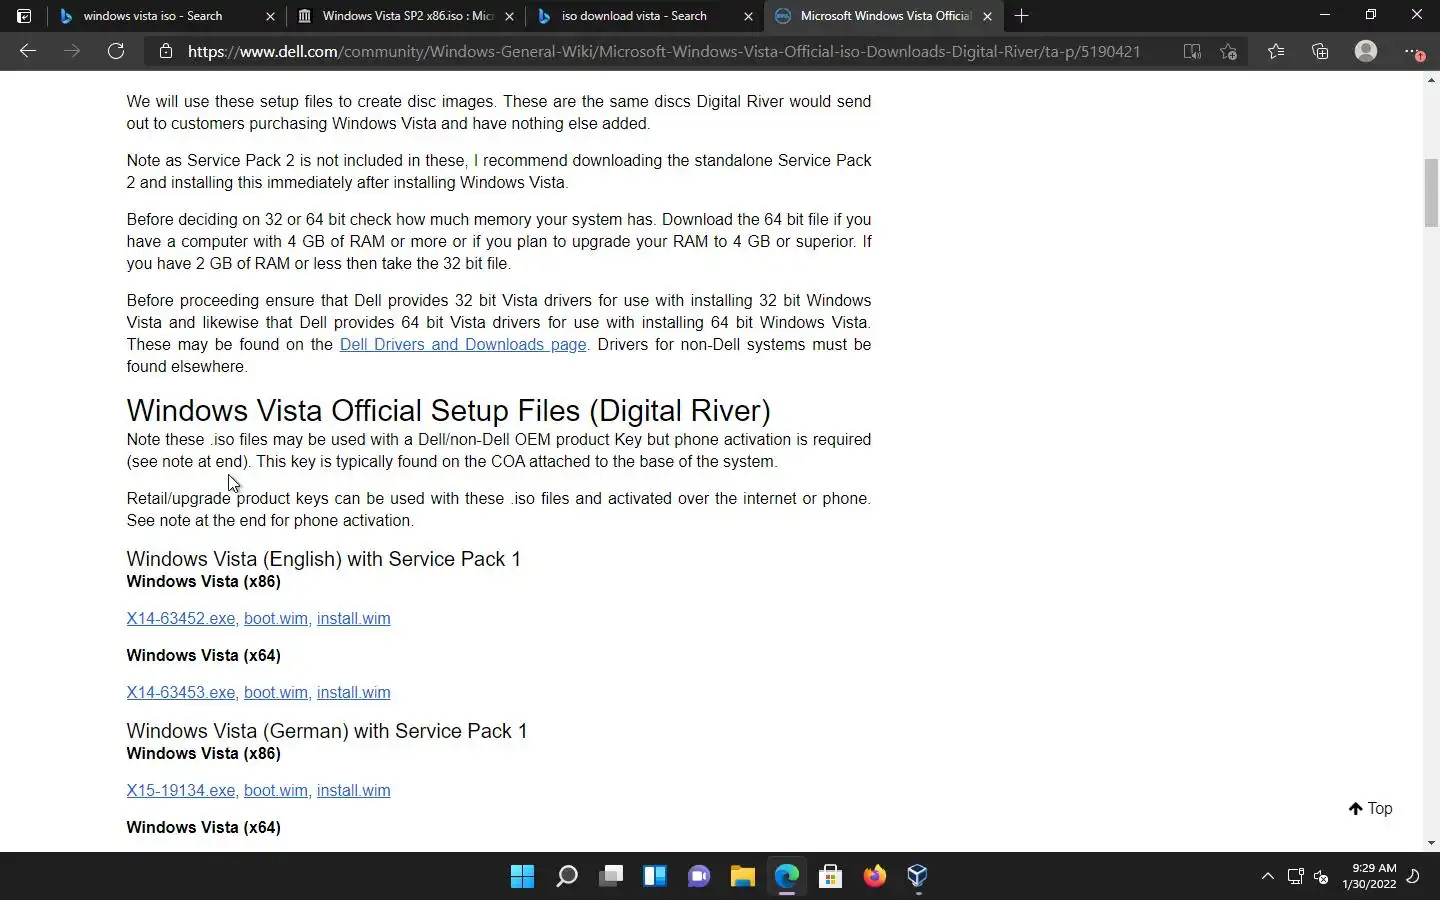Viewport: 1440px width, 900px height.
Task: Switch to Windows Vista SP2 x86.iso tab
Action: pyautogui.click(x=407, y=16)
